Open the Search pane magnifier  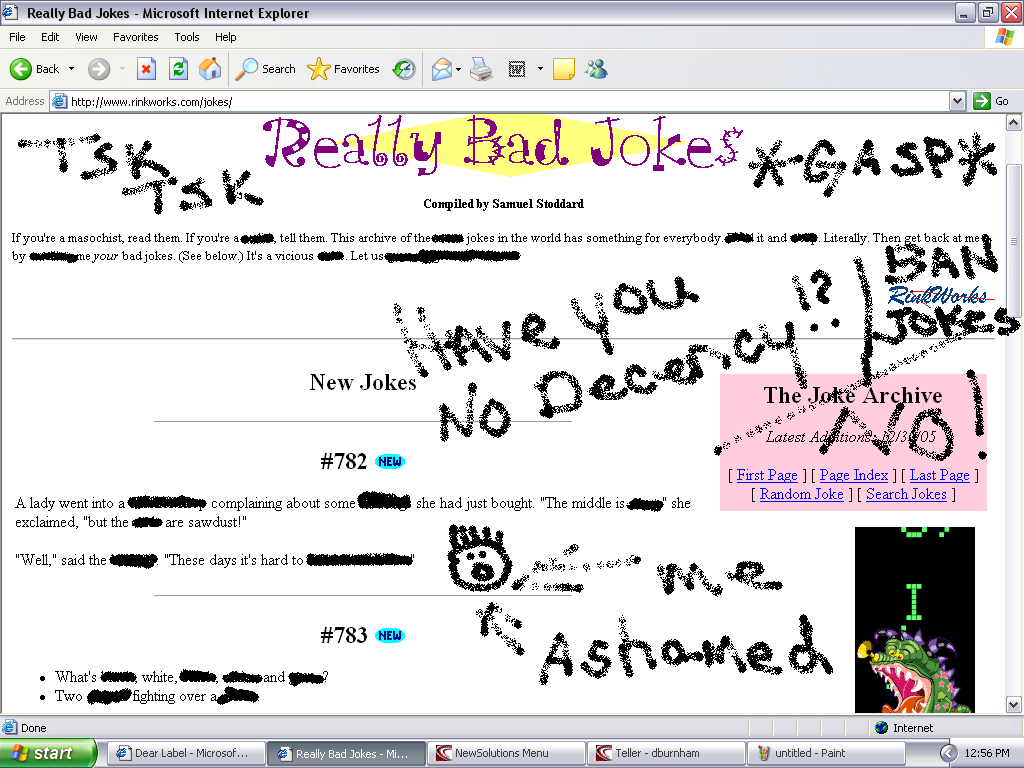[265, 69]
